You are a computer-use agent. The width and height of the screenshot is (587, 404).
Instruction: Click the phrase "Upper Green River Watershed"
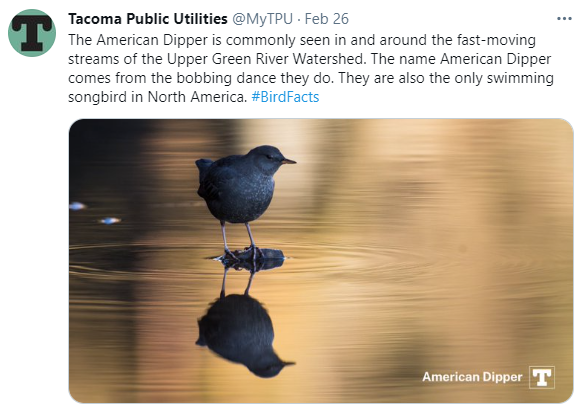265,59
